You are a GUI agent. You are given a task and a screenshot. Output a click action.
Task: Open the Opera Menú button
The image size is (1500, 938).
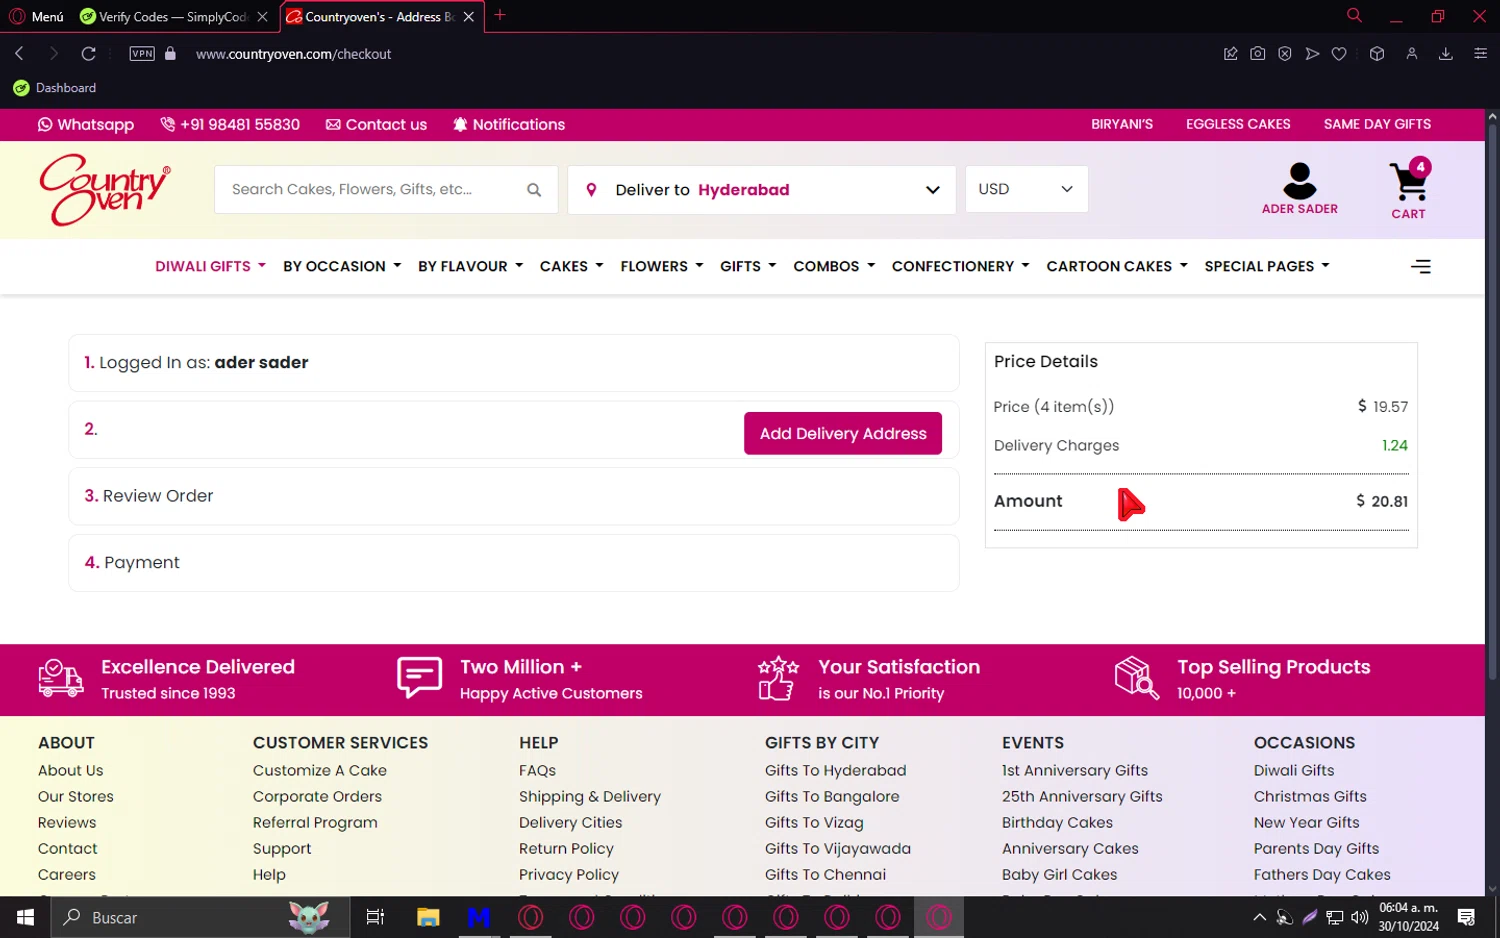click(37, 17)
